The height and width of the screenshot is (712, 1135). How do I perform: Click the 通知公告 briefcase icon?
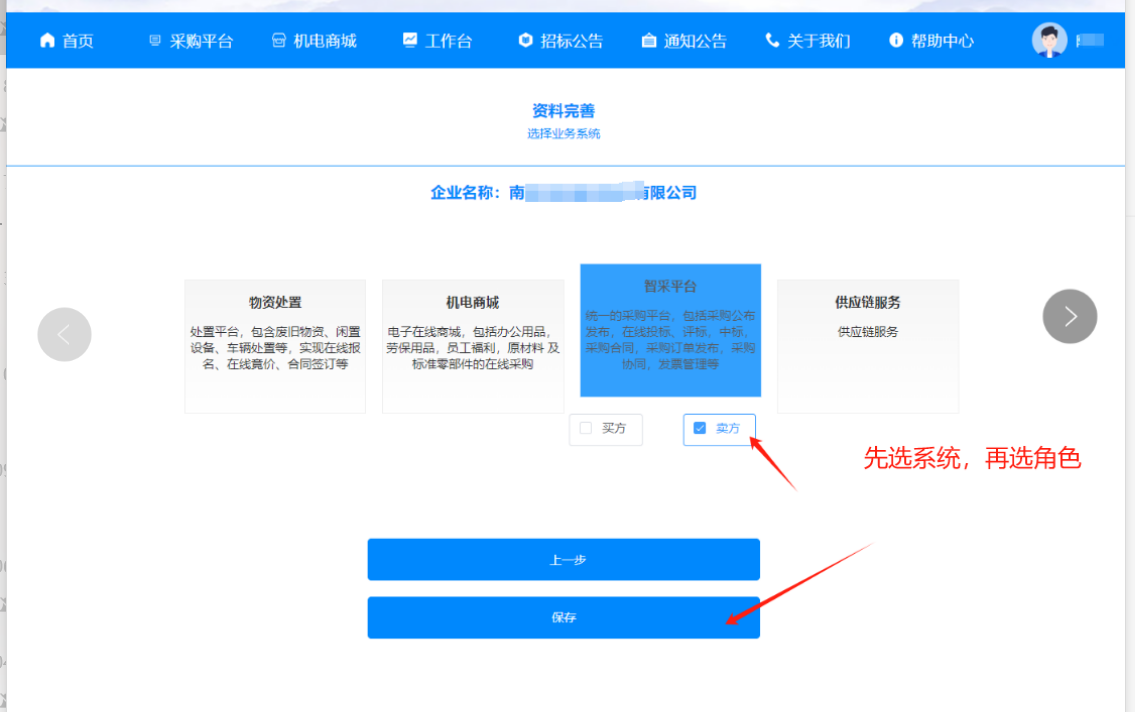649,41
